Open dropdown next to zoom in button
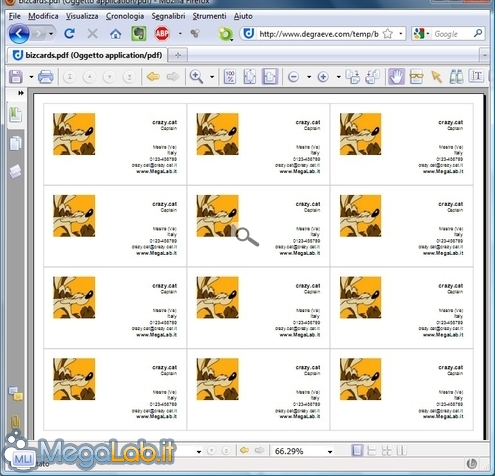Image resolution: width=495 pixels, height=476 pixels. tap(338, 77)
